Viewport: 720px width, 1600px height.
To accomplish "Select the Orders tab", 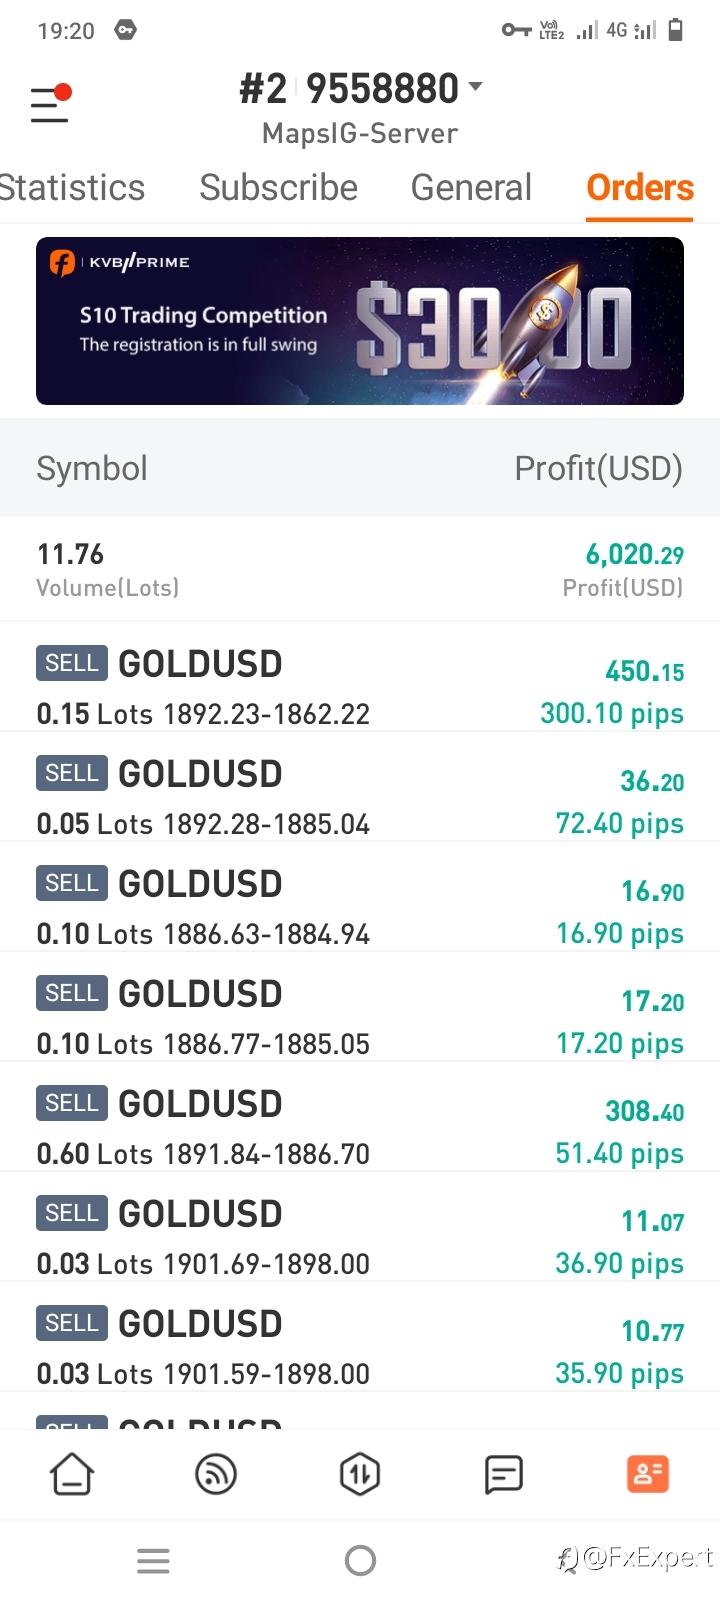I will (x=640, y=188).
